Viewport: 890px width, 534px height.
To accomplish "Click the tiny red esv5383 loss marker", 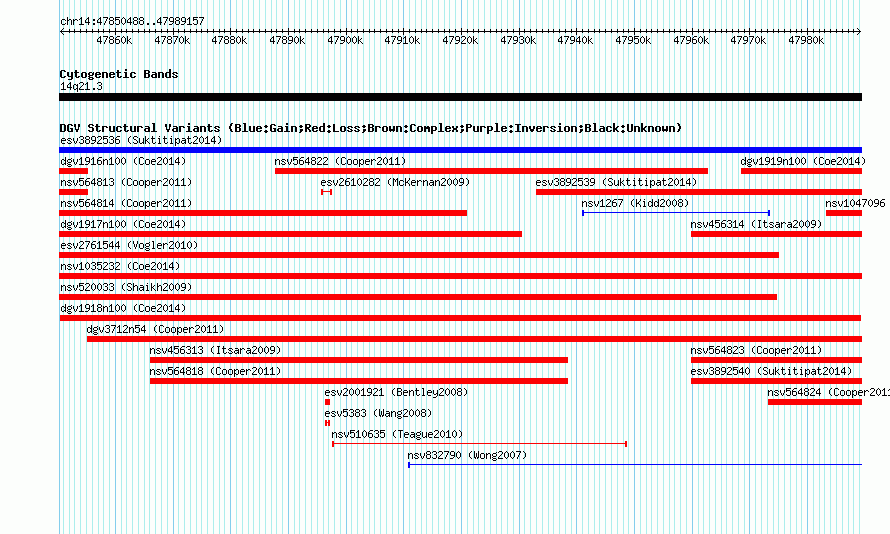I will pyautogui.click(x=327, y=423).
